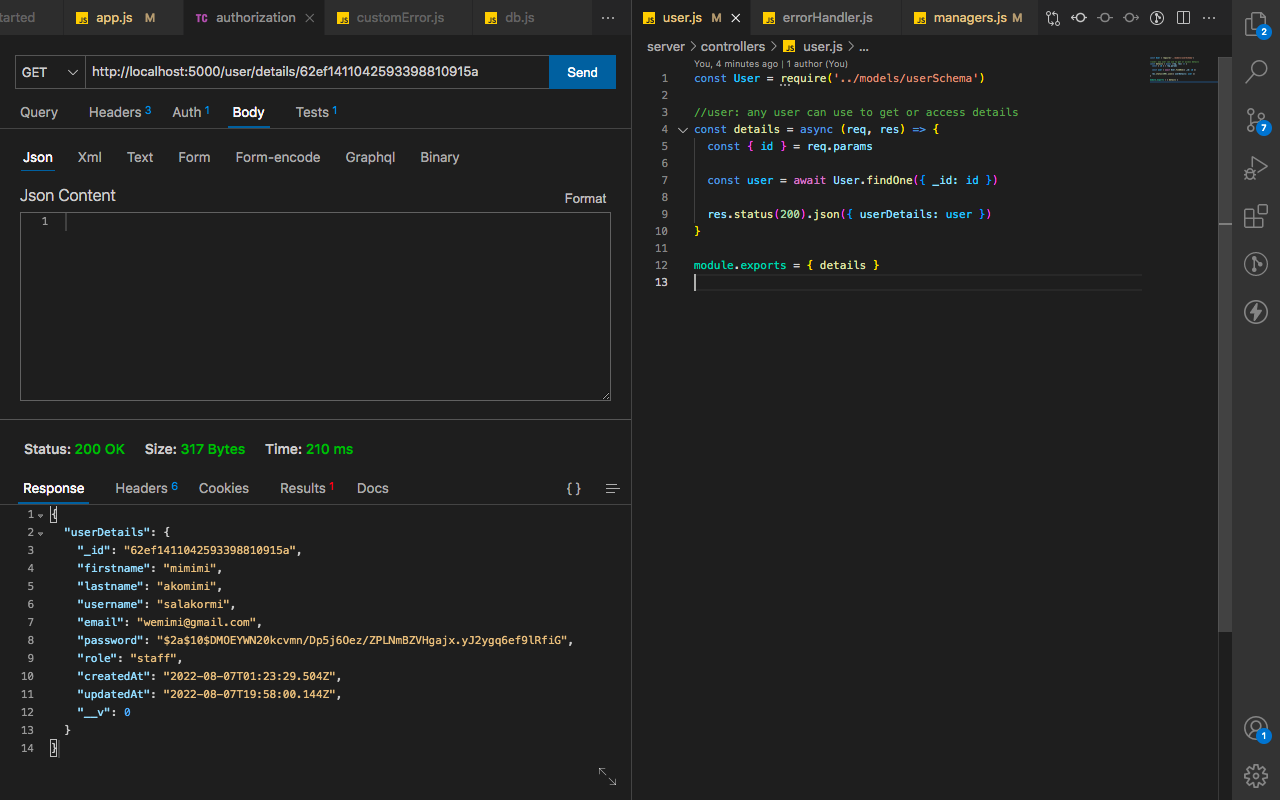This screenshot has width=1280, height=800.
Task: Click the right editor's vertical scrollbar
Action: pos(1225,343)
